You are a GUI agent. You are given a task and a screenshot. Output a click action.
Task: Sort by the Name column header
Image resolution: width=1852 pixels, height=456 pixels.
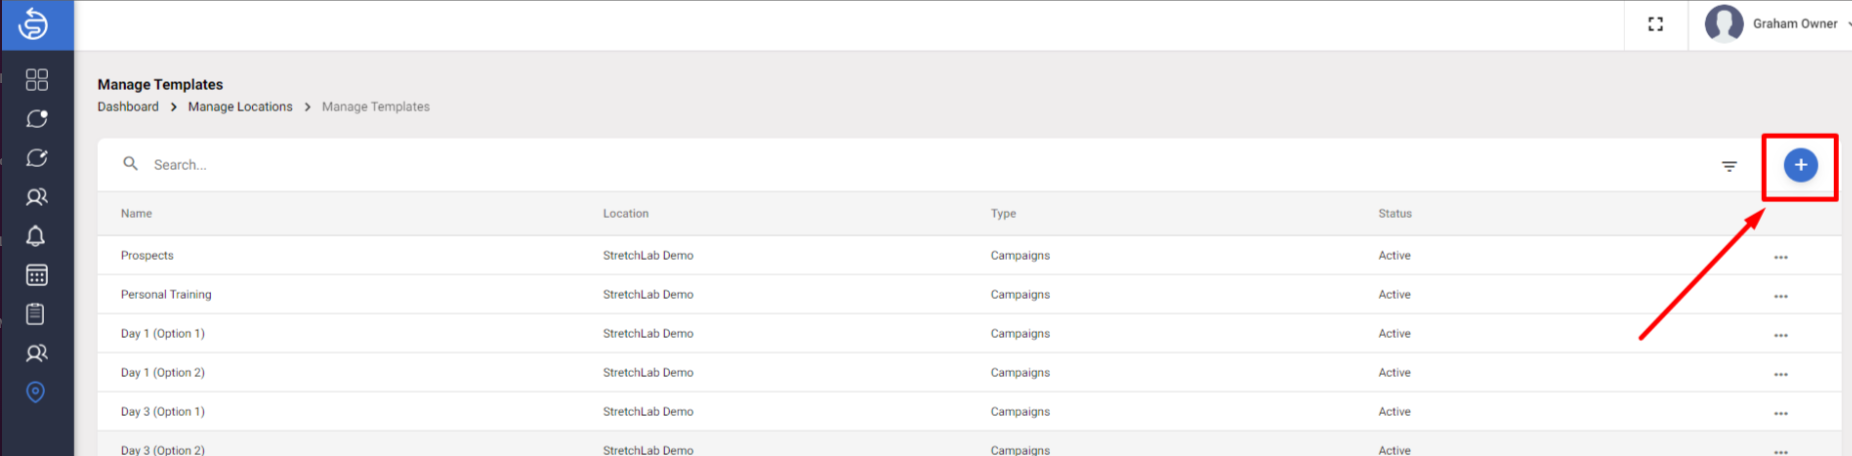pyautogui.click(x=136, y=214)
